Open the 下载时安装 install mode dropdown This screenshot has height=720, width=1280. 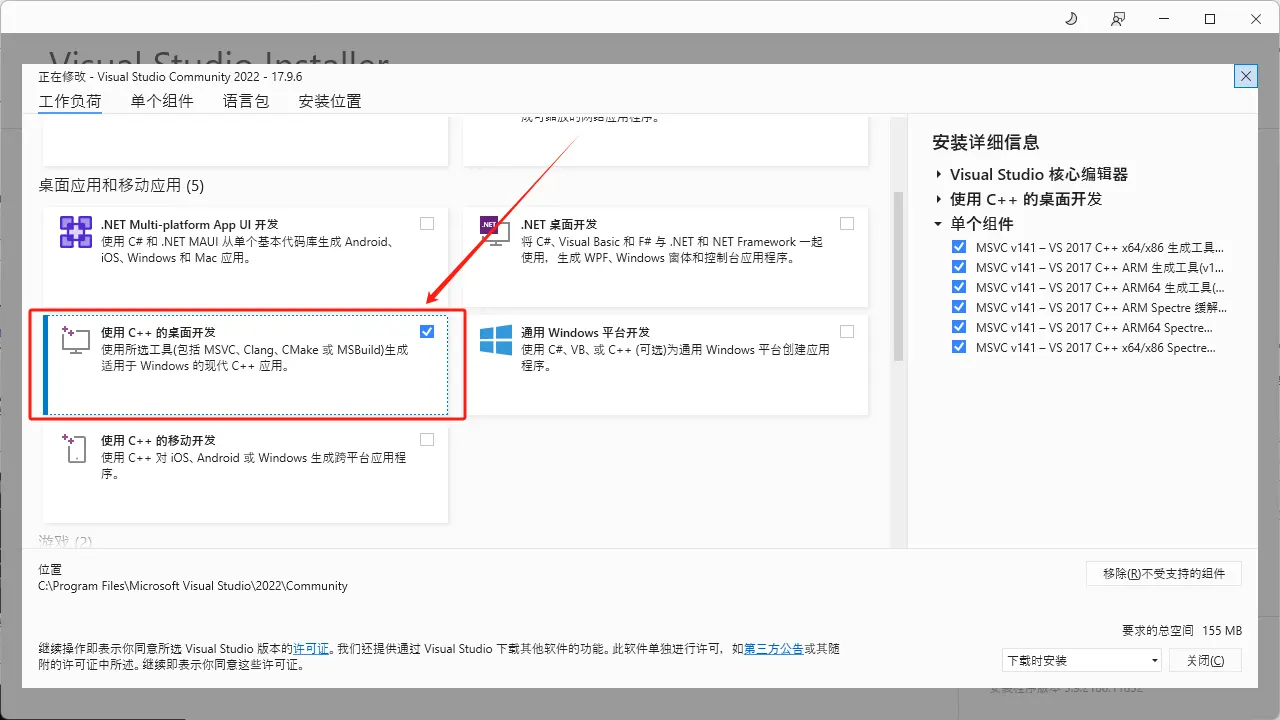tap(1082, 660)
